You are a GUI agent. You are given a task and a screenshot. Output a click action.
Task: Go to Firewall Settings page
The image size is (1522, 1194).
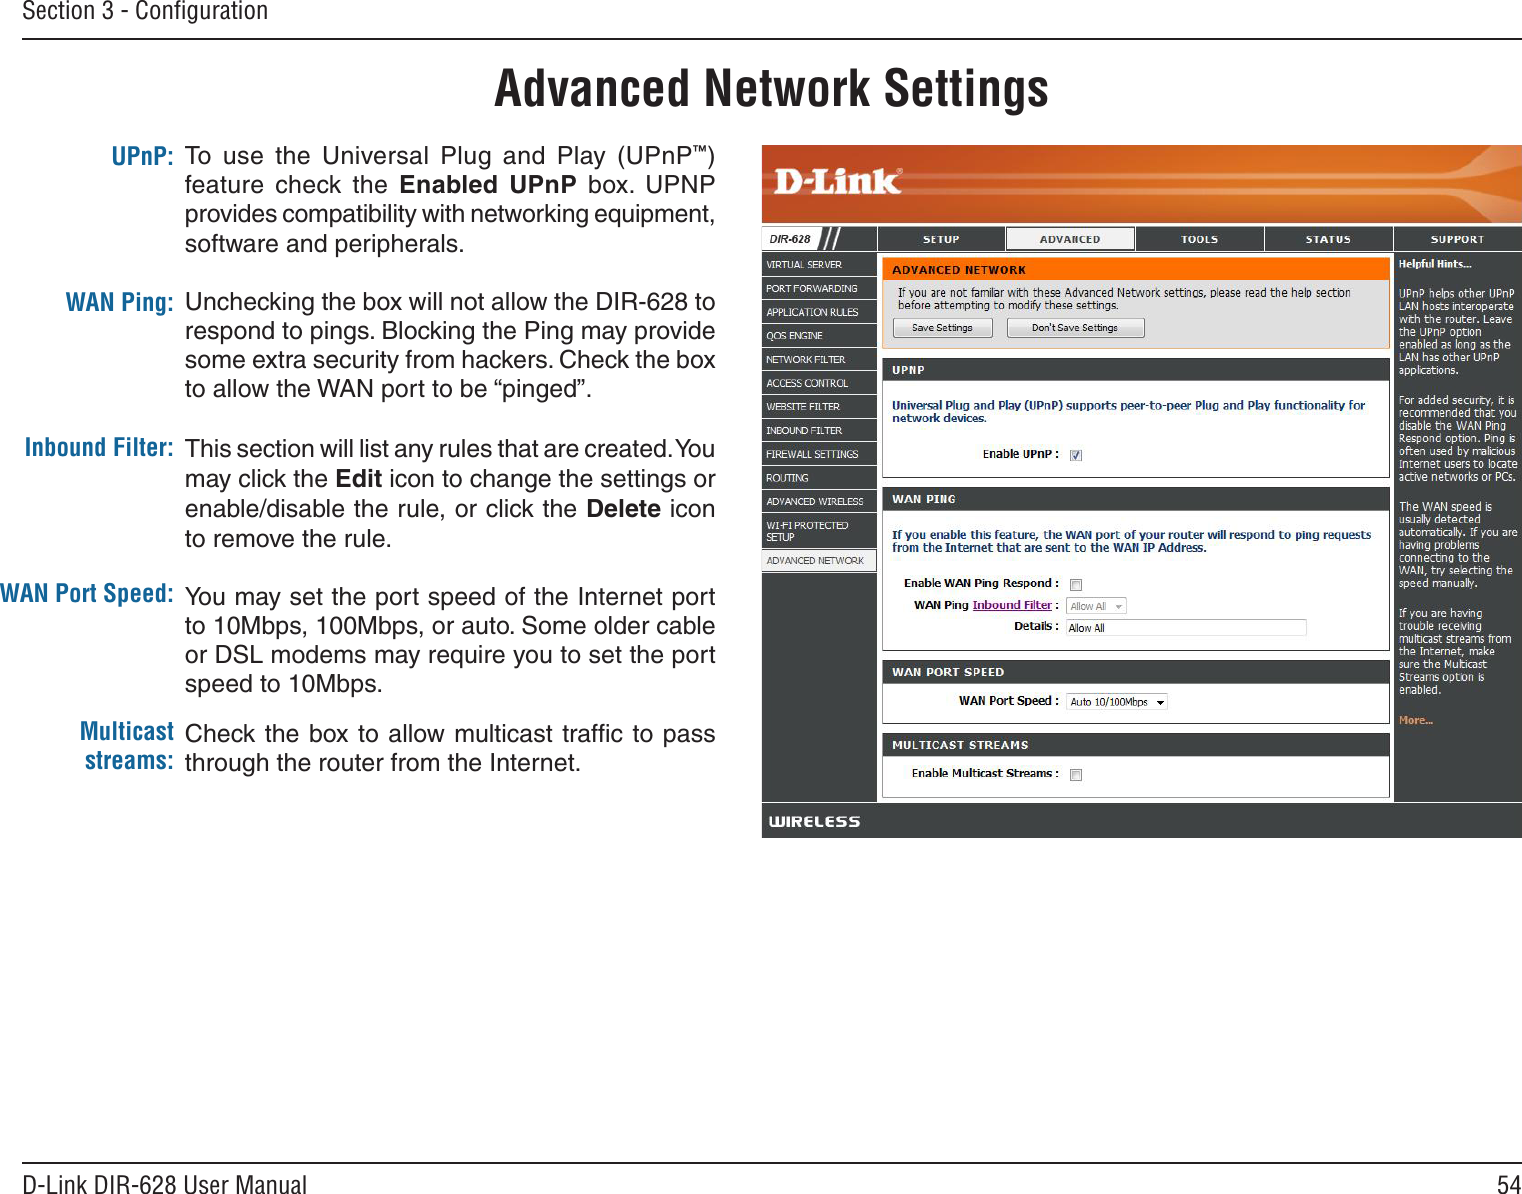click(x=819, y=454)
